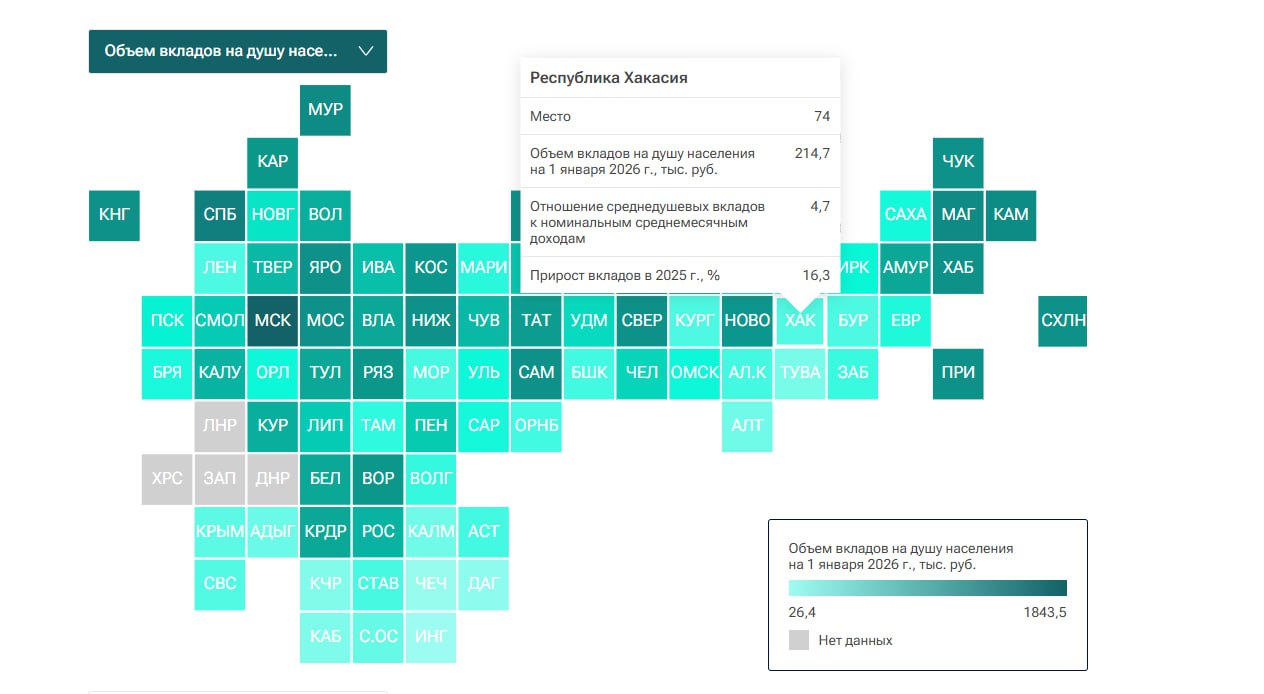Select the КАМ Kamchatka tile

pyautogui.click(x=1011, y=215)
